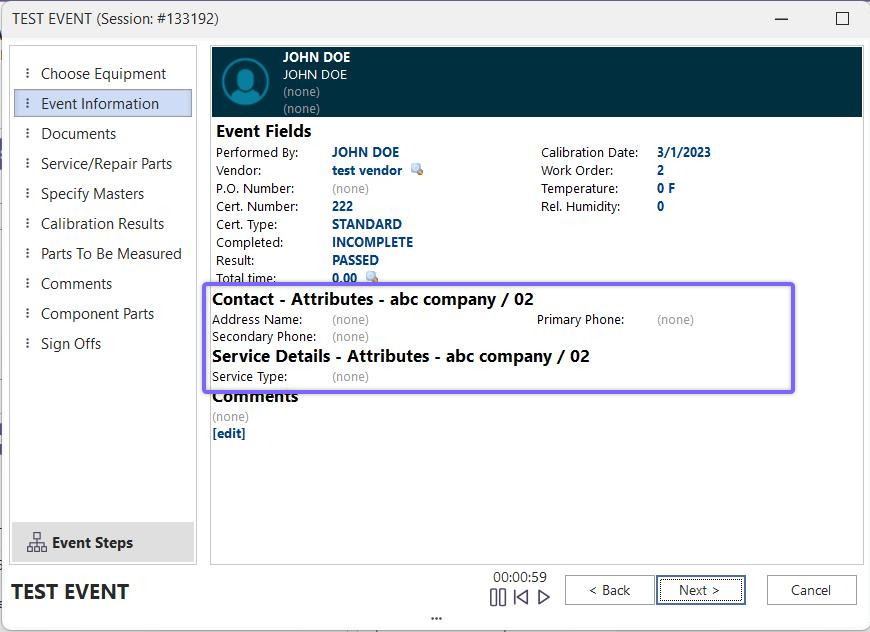Pause the session timer
The image size is (870, 632).
click(498, 597)
